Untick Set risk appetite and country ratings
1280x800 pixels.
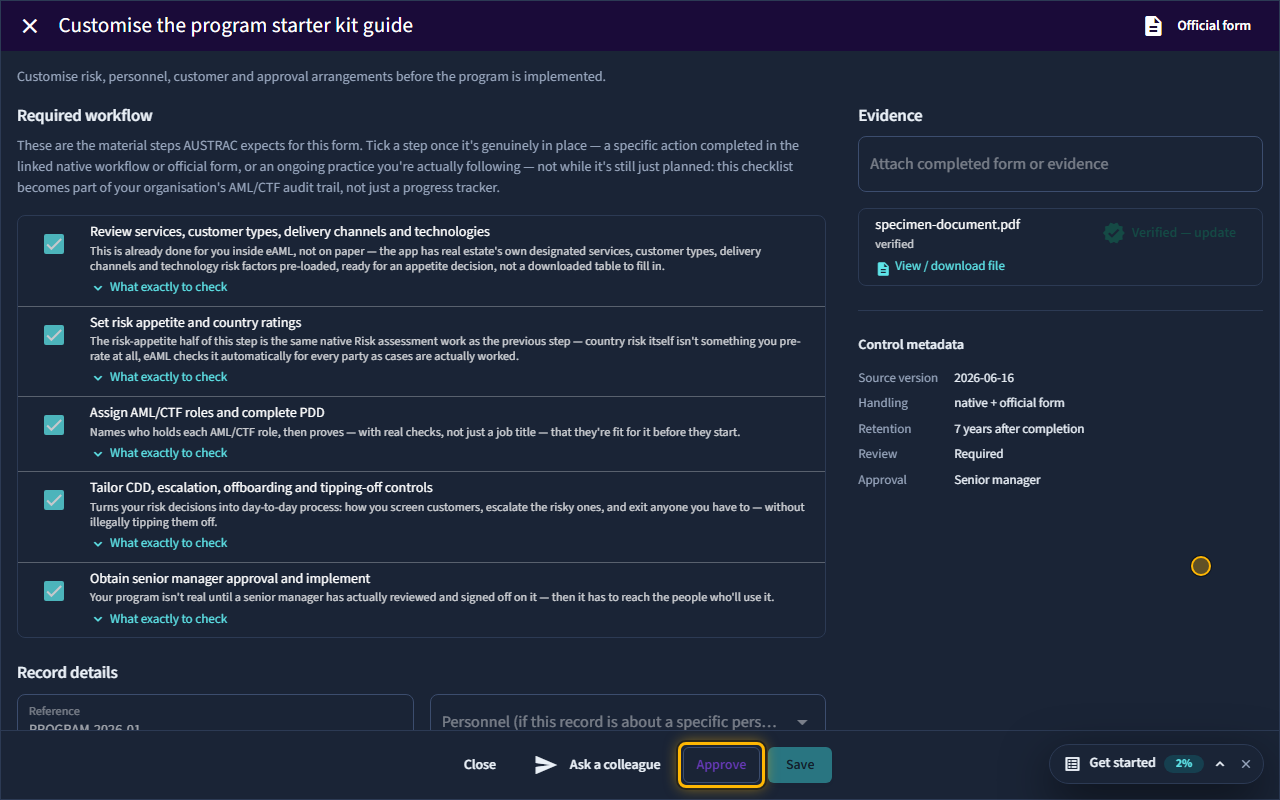point(54,335)
